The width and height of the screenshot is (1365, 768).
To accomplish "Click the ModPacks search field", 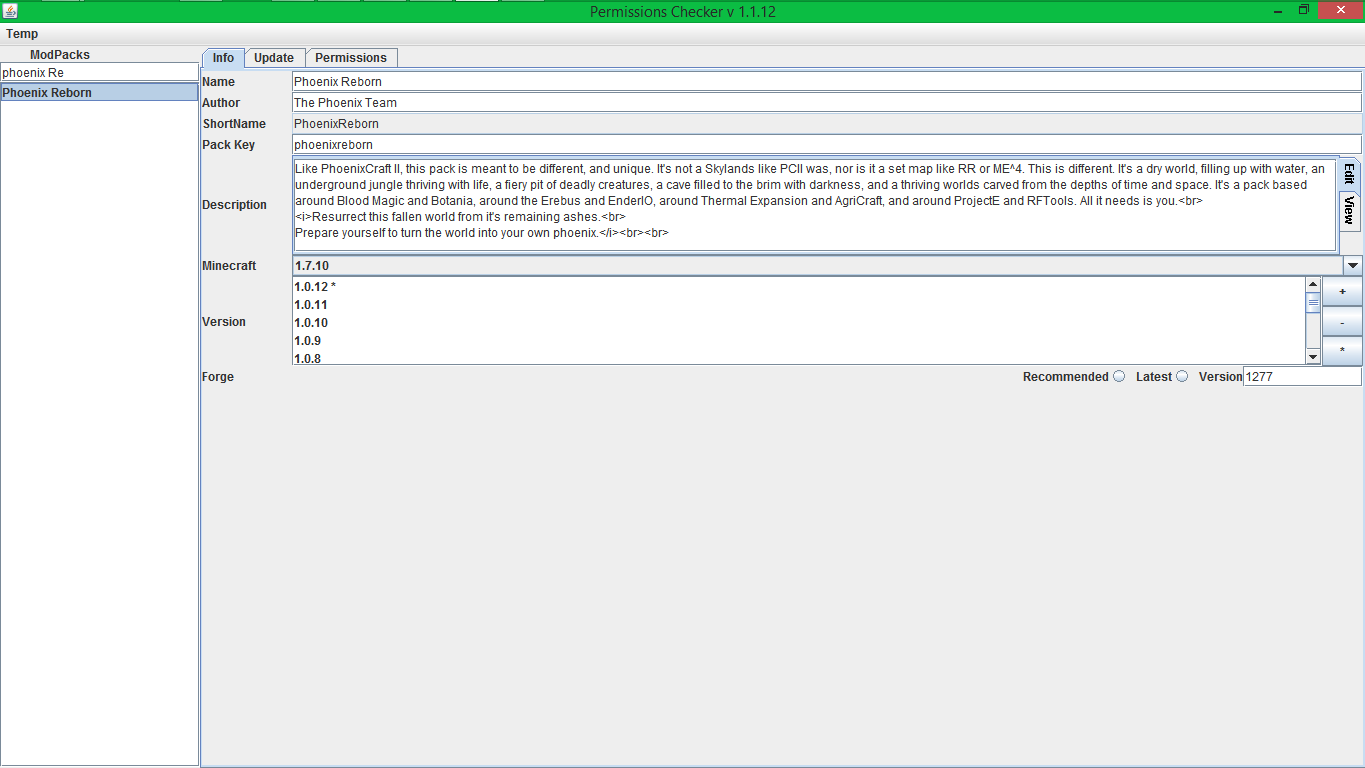I will (99, 72).
